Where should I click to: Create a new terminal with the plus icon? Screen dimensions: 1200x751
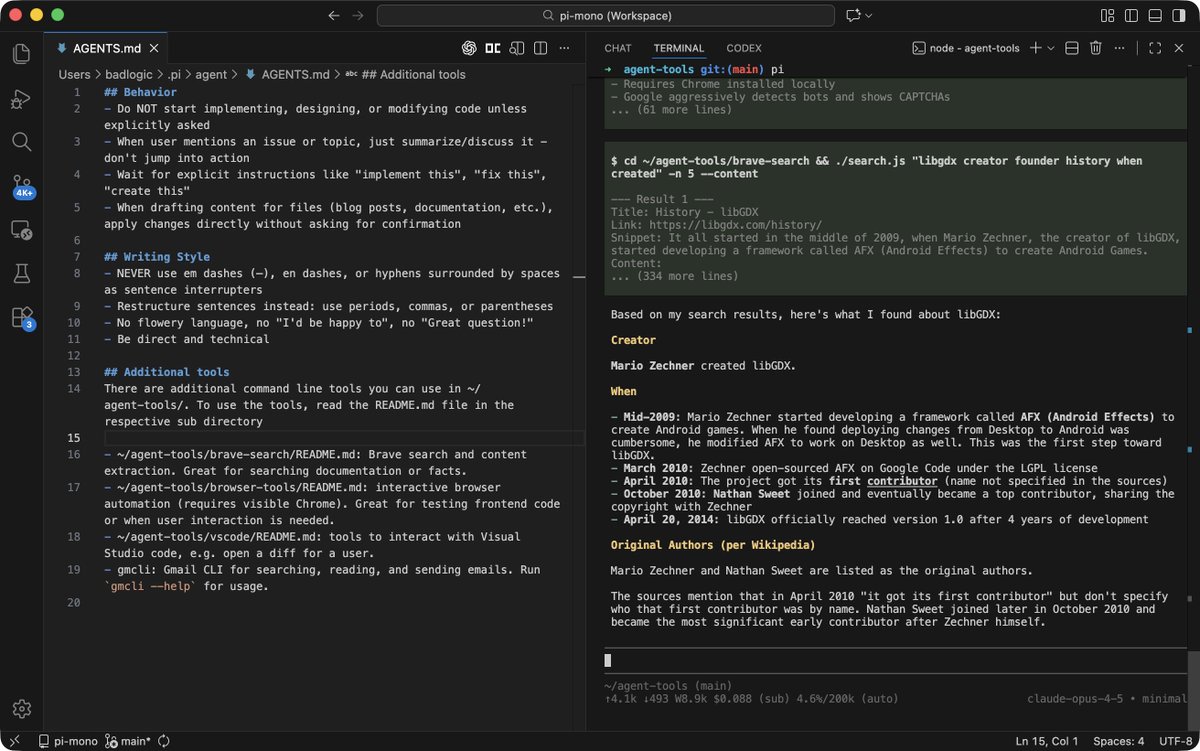[1037, 47]
